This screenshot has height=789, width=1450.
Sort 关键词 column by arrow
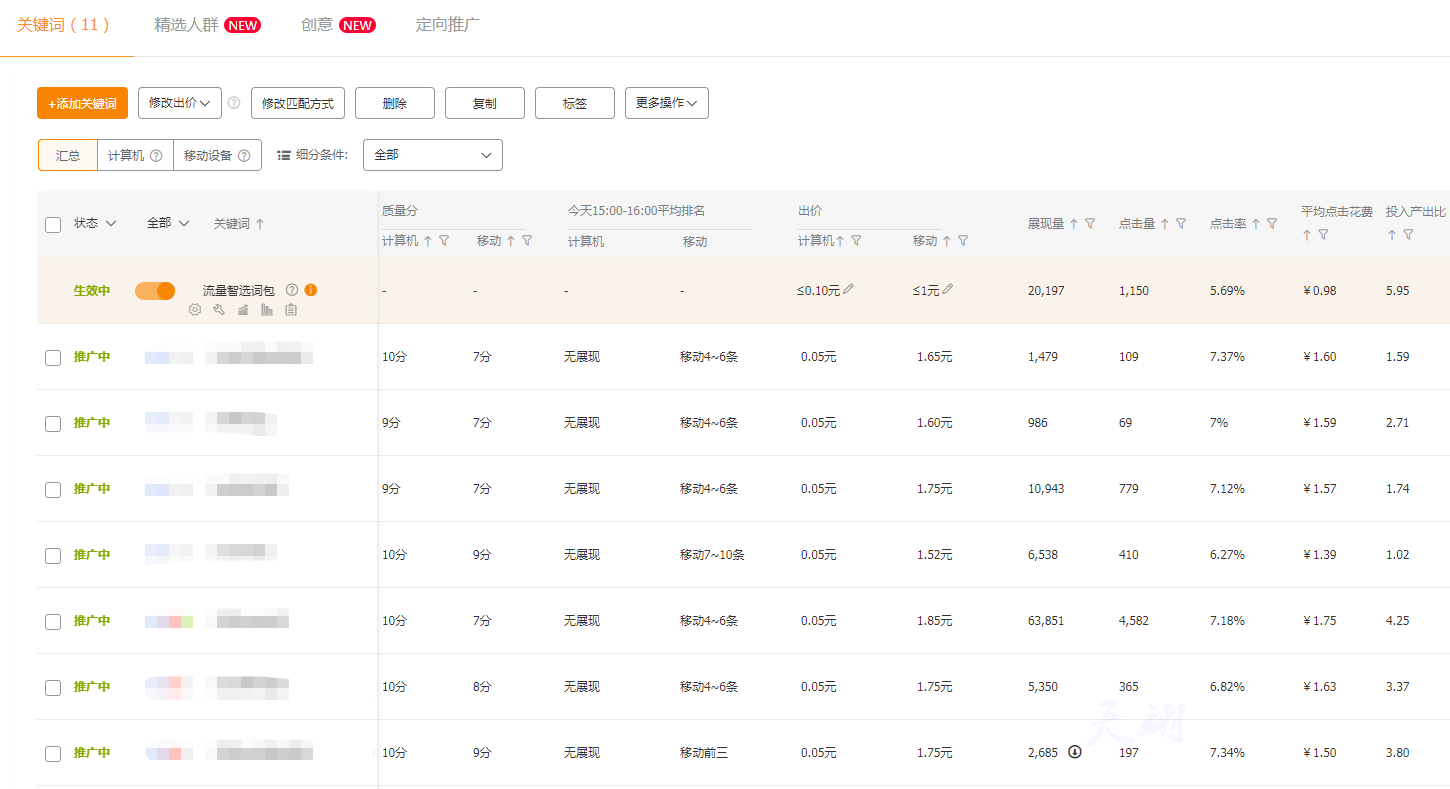(260, 224)
